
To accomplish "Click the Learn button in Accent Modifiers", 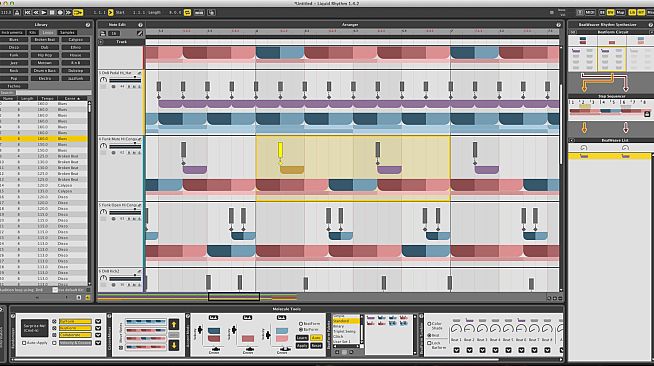I will coord(302,338).
